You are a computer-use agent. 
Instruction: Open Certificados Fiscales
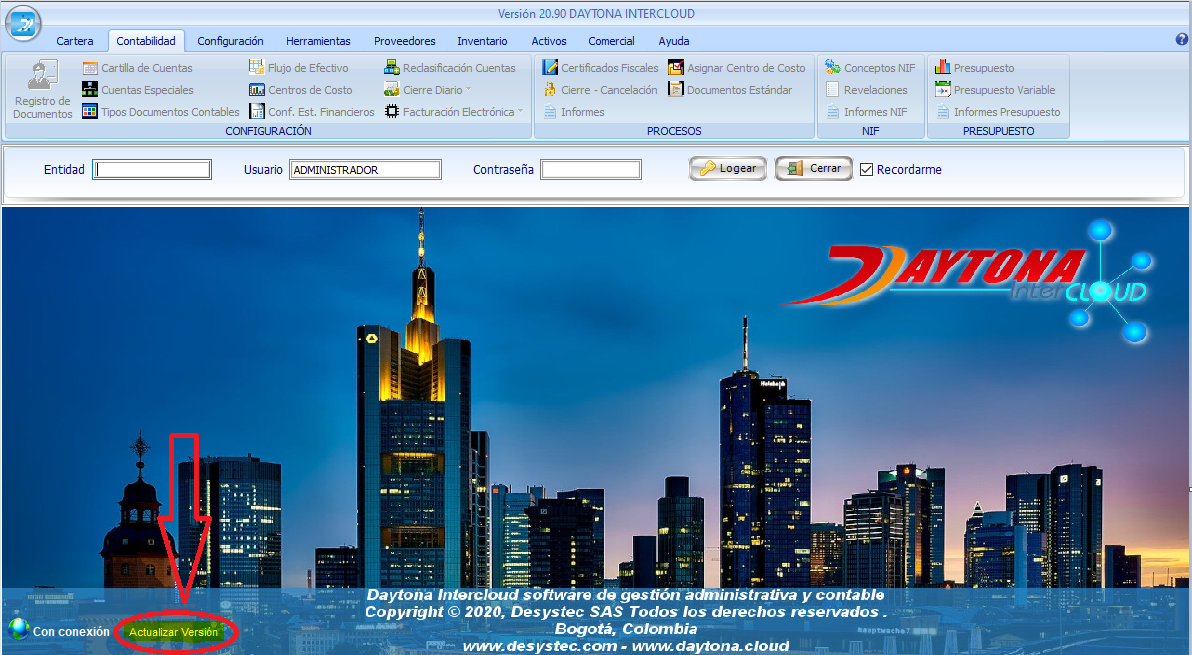(601, 68)
